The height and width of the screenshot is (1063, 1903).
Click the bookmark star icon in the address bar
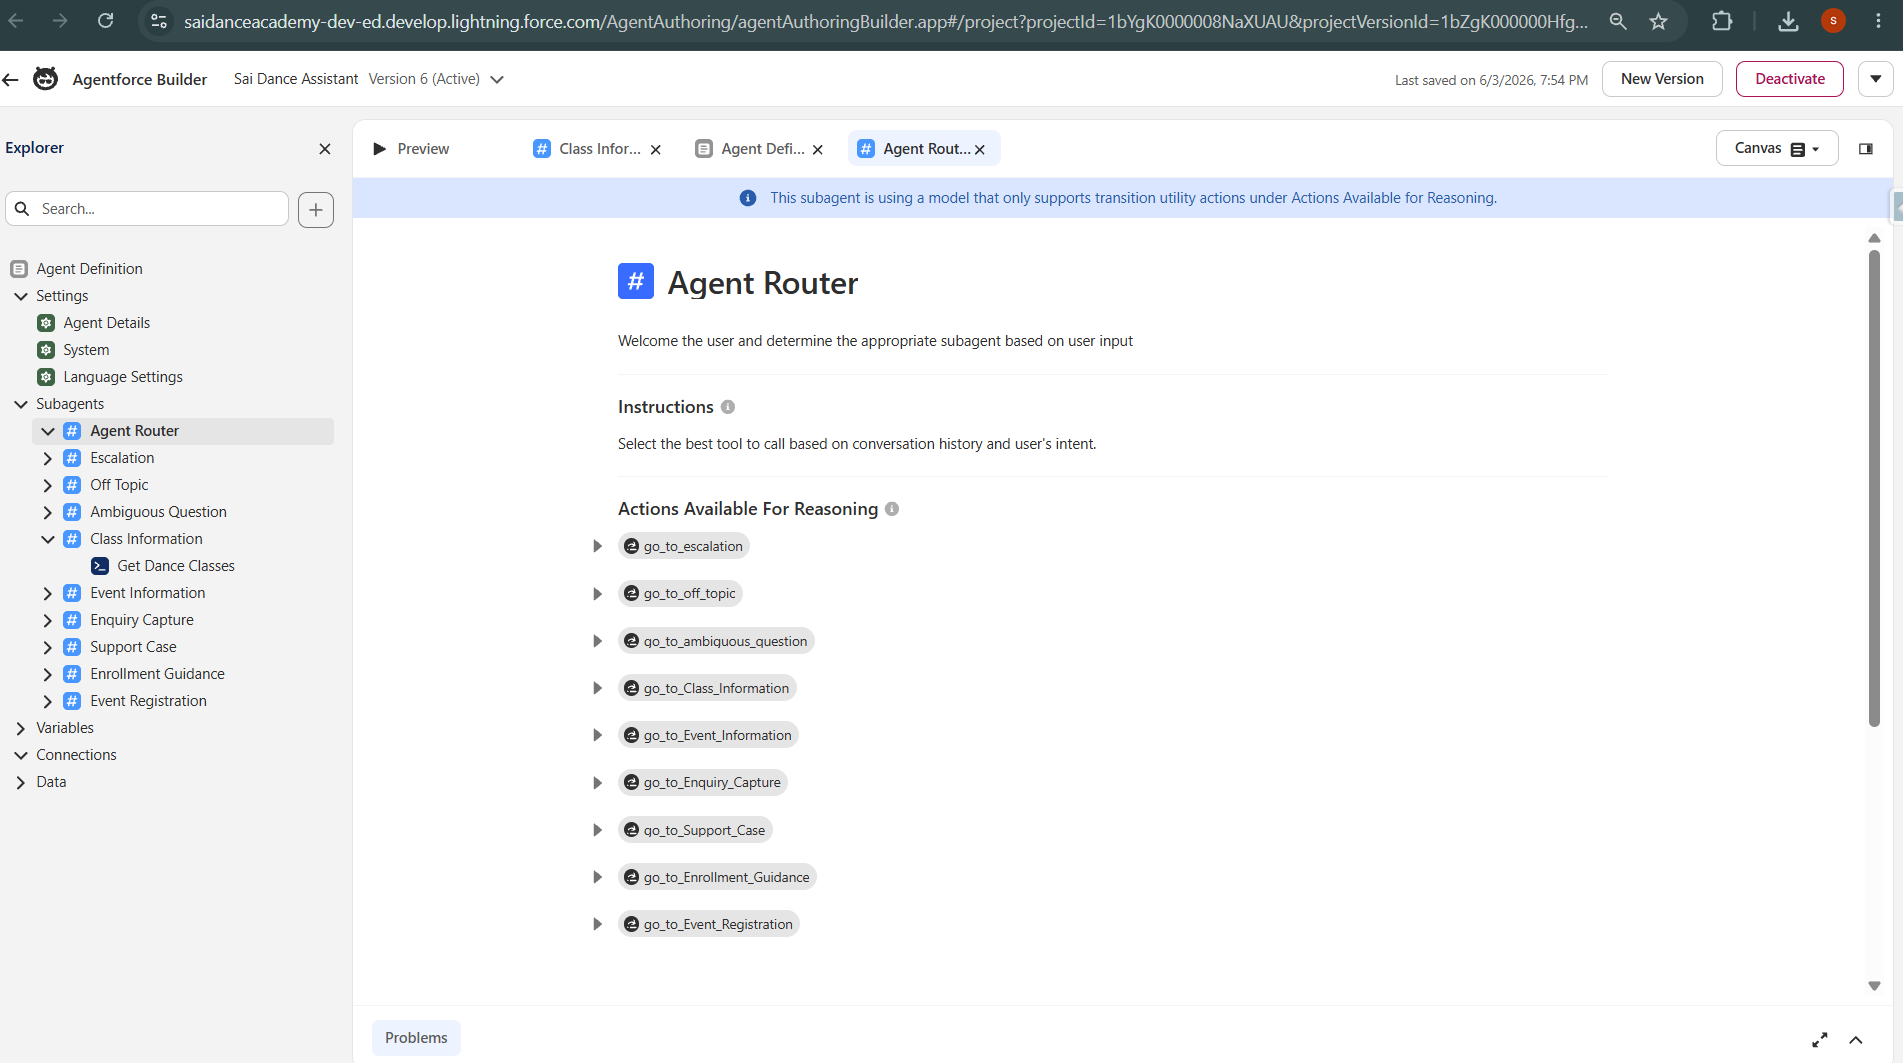pos(1658,21)
